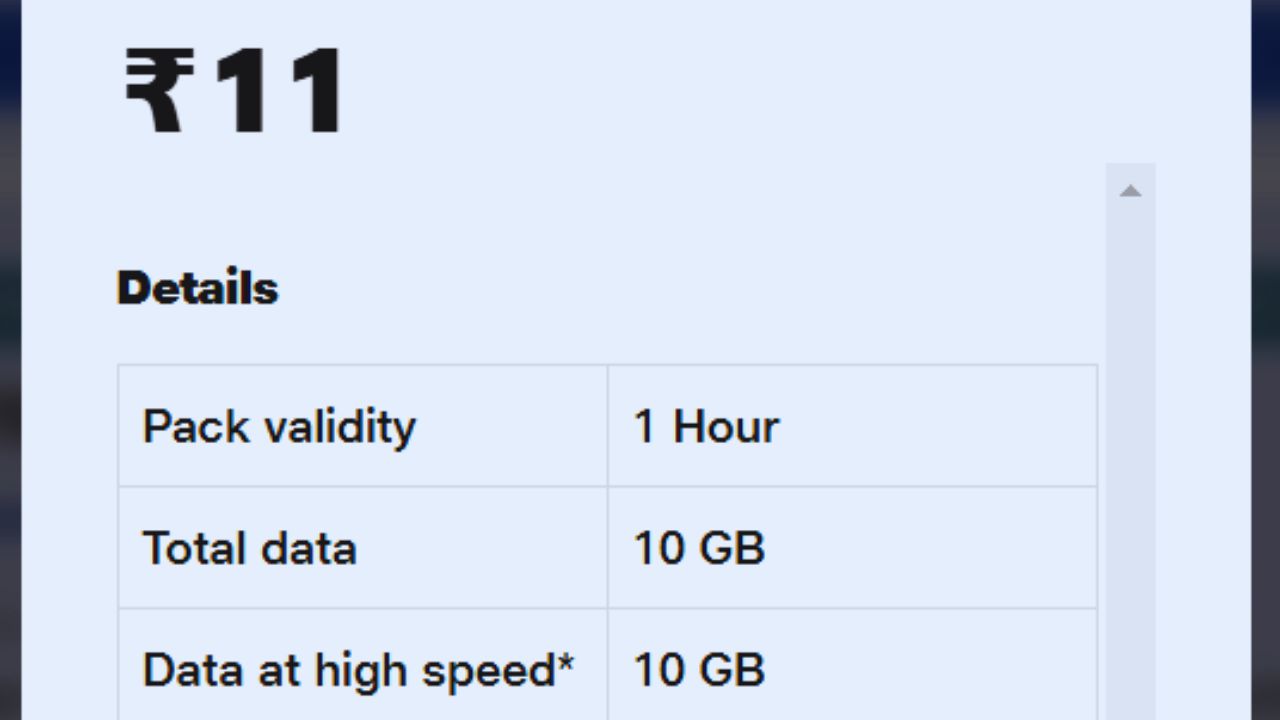Viewport: 1280px width, 720px height.
Task: Click the word Hour in the validity row
Action: (x=726, y=427)
